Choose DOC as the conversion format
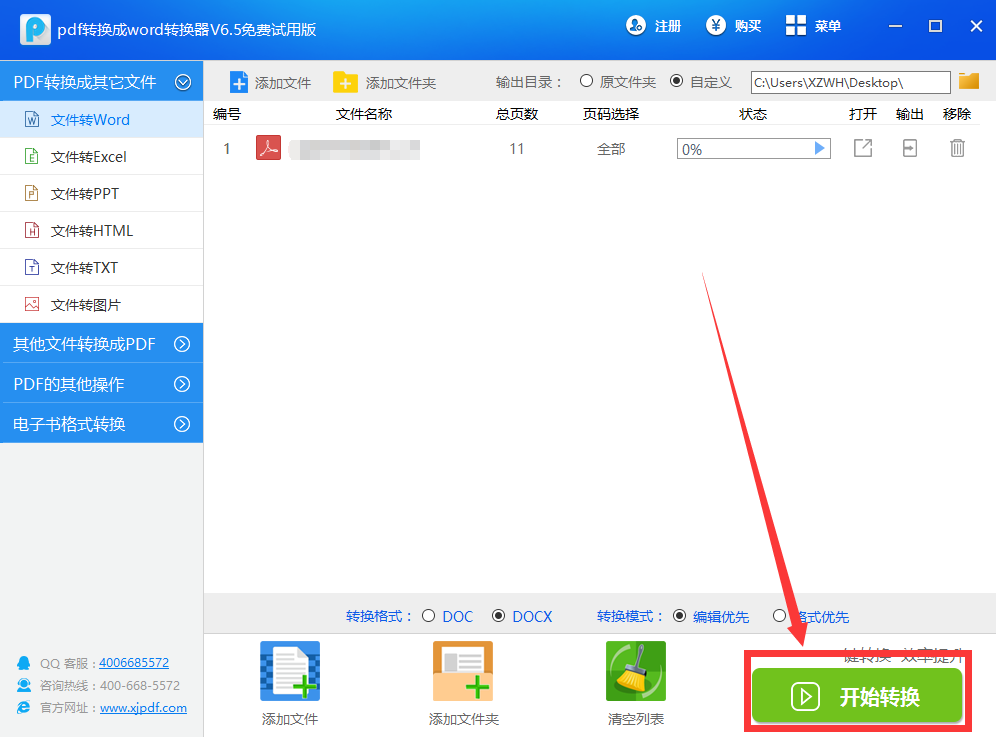The image size is (996, 737). point(433,616)
